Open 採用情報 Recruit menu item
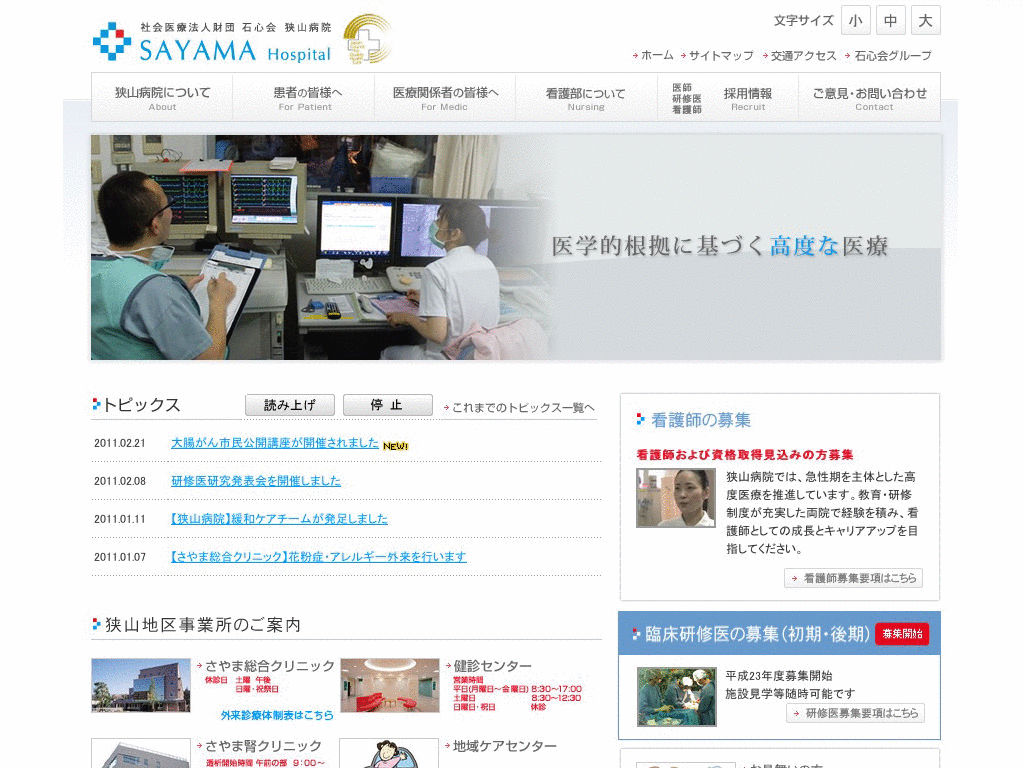Viewport: 1024px width, 768px height. tap(747, 97)
